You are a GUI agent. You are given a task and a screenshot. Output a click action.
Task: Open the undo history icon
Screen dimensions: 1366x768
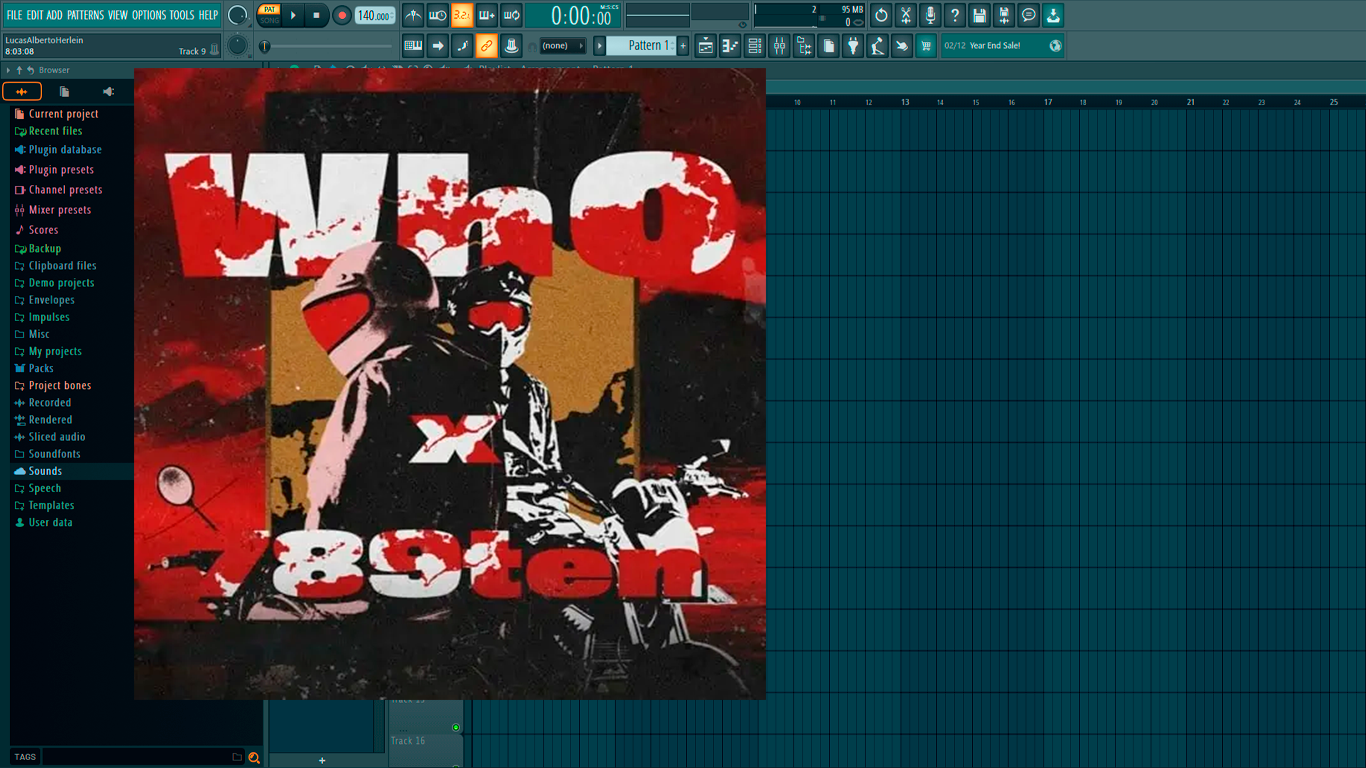[x=880, y=15]
